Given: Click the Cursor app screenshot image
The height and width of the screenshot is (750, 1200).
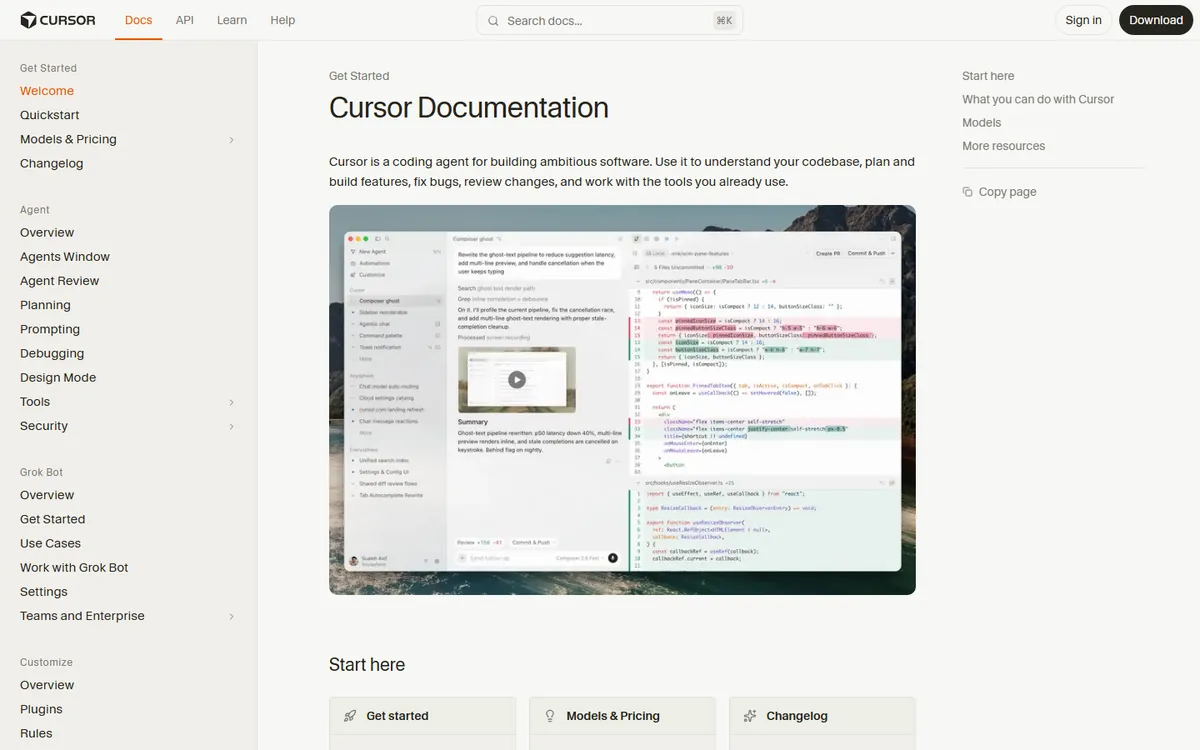Looking at the screenshot, I should pos(622,400).
